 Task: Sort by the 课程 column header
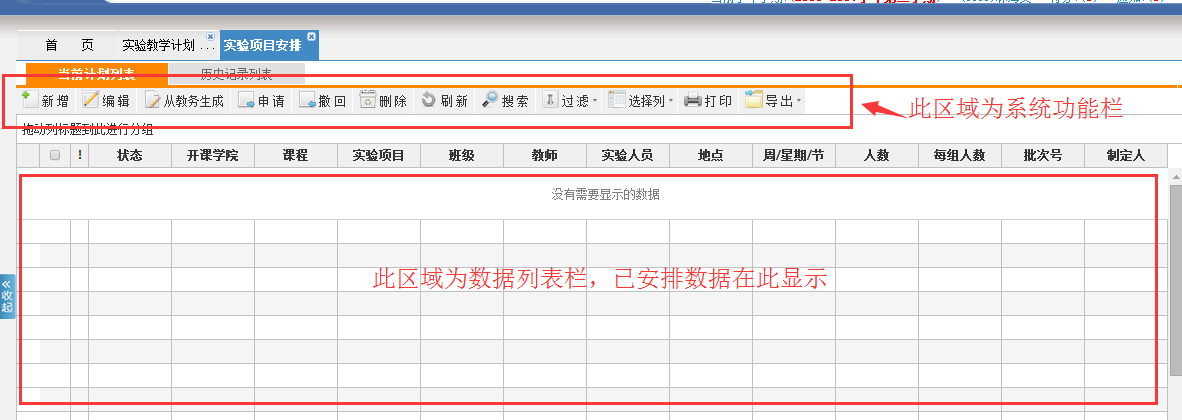coord(295,155)
